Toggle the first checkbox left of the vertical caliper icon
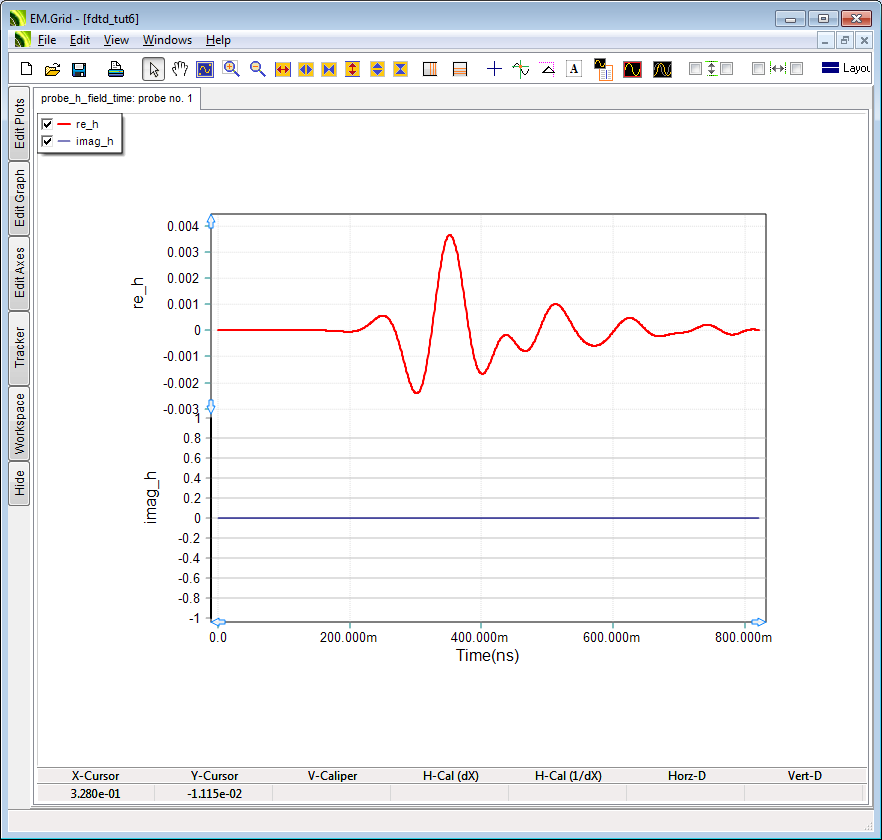This screenshot has width=882, height=840. (695, 69)
